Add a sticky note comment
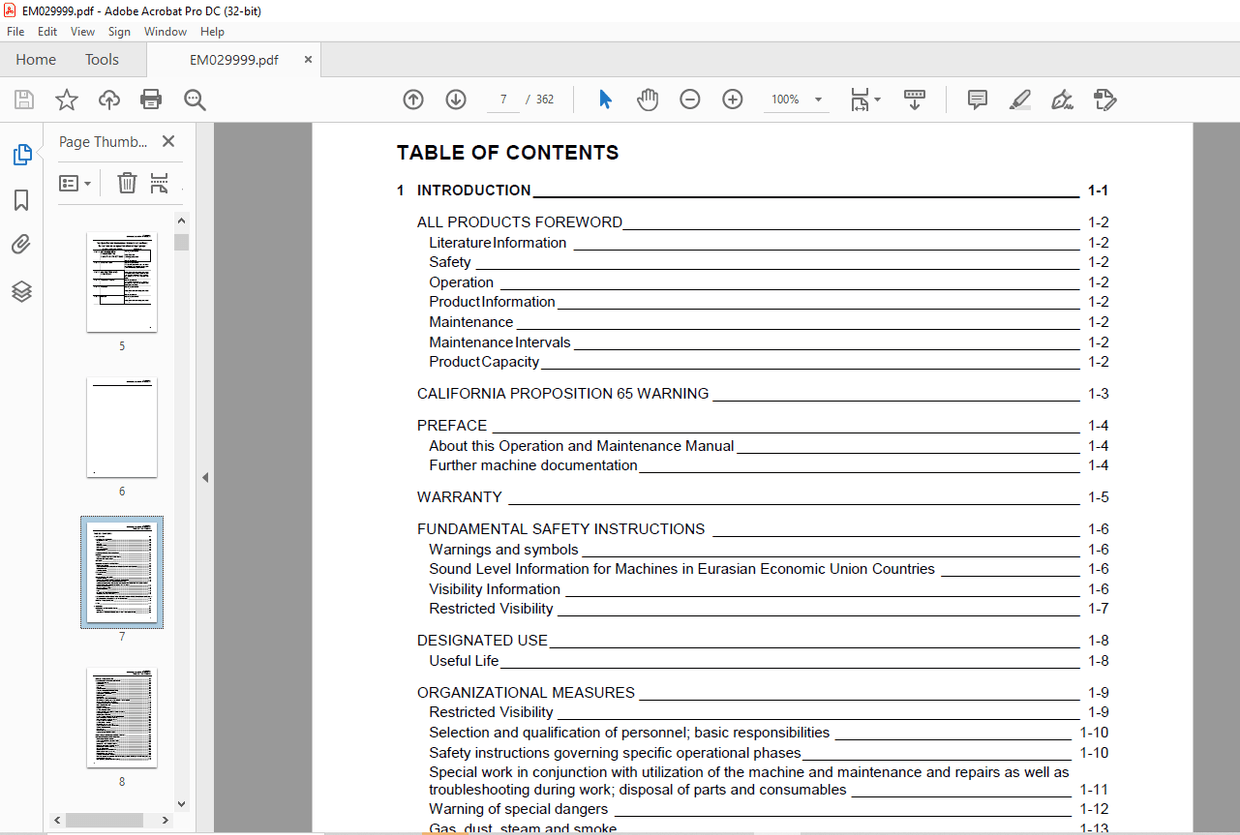The height and width of the screenshot is (835, 1240). coord(977,99)
